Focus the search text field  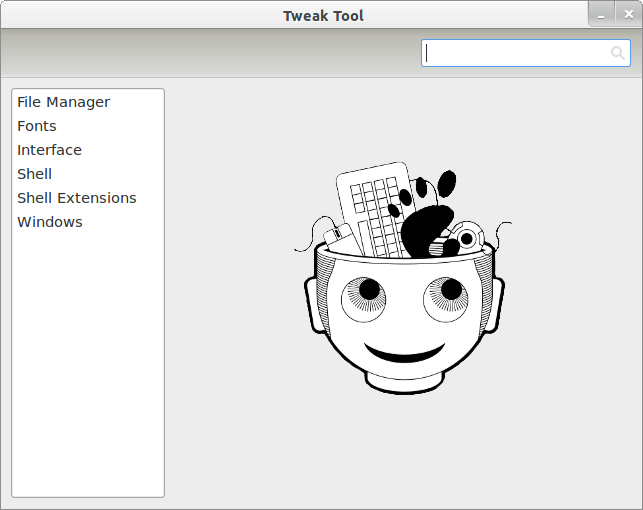pyautogui.click(x=525, y=53)
